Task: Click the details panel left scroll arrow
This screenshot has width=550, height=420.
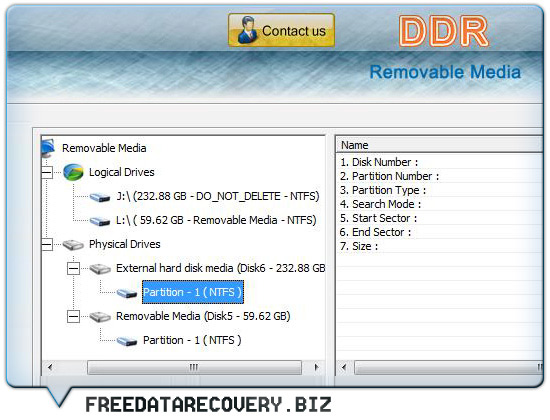Action: (x=344, y=367)
